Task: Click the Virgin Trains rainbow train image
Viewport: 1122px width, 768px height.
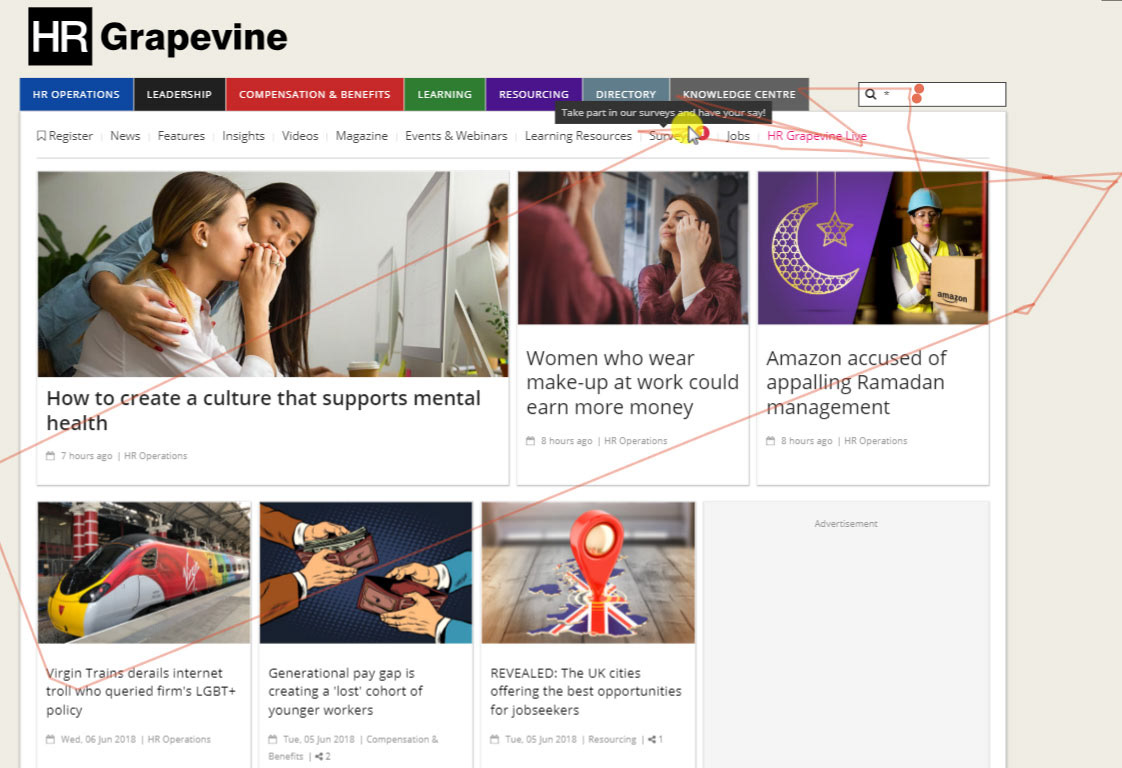Action: pyautogui.click(x=144, y=573)
